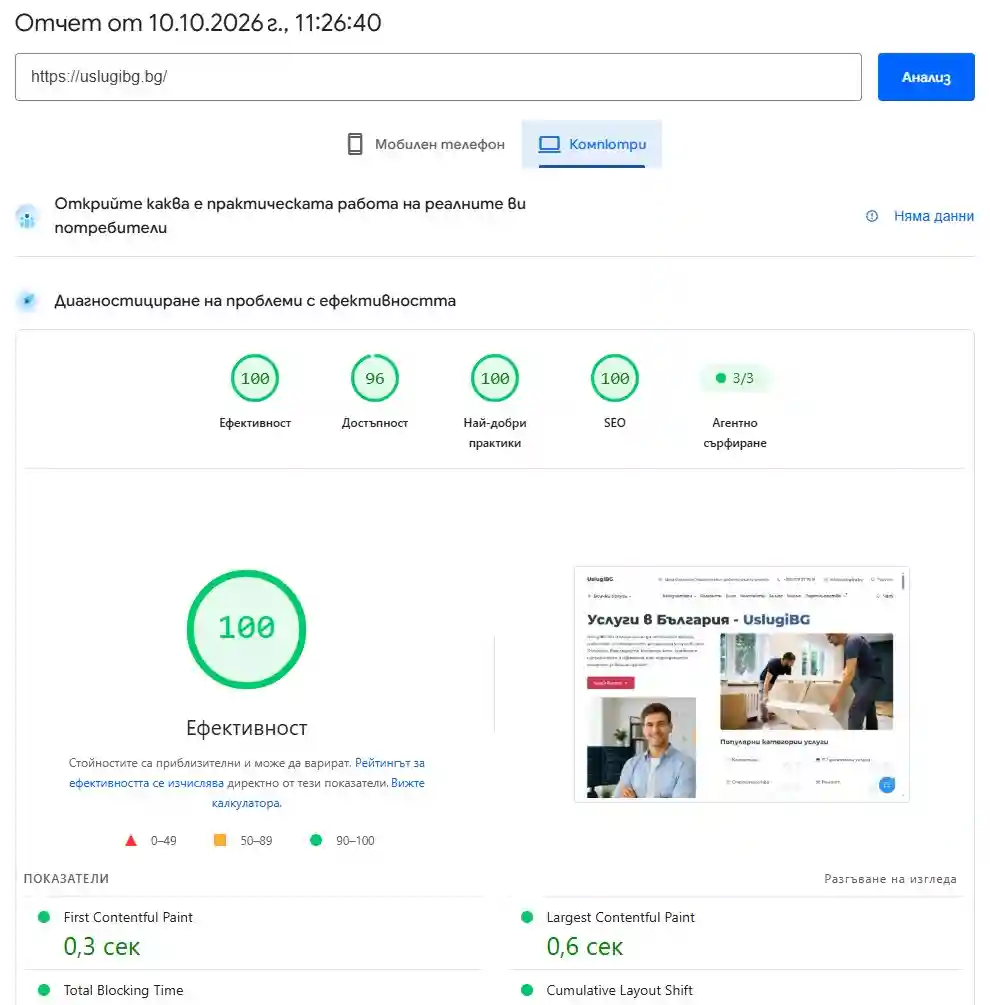Open the Достъпност score gauge of 96

pos(375,378)
